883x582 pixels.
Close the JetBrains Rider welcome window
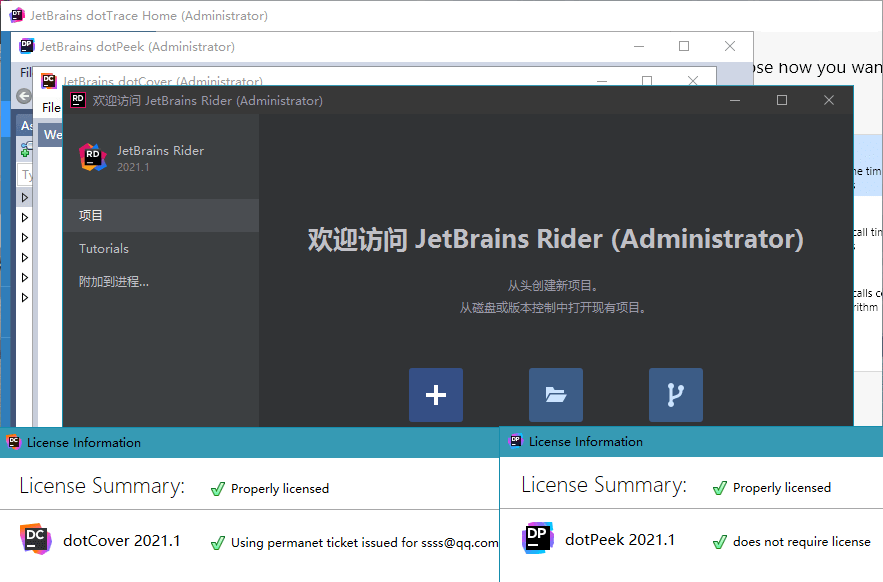[829, 100]
